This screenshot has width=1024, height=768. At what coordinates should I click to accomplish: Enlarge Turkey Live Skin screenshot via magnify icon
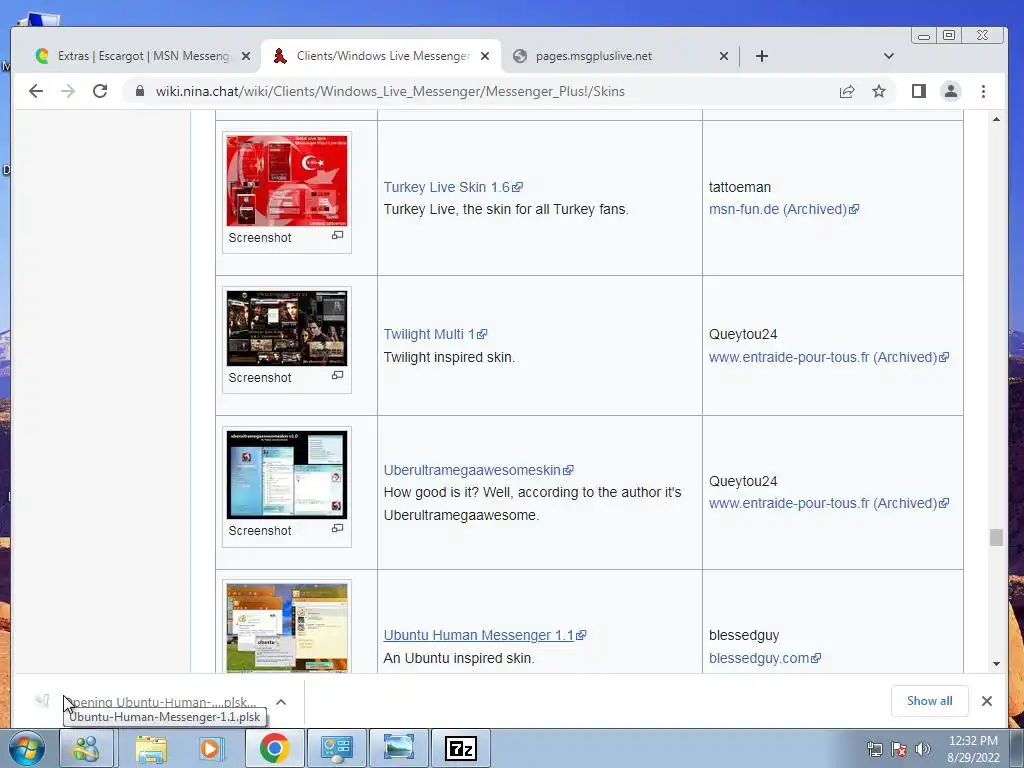(337, 235)
